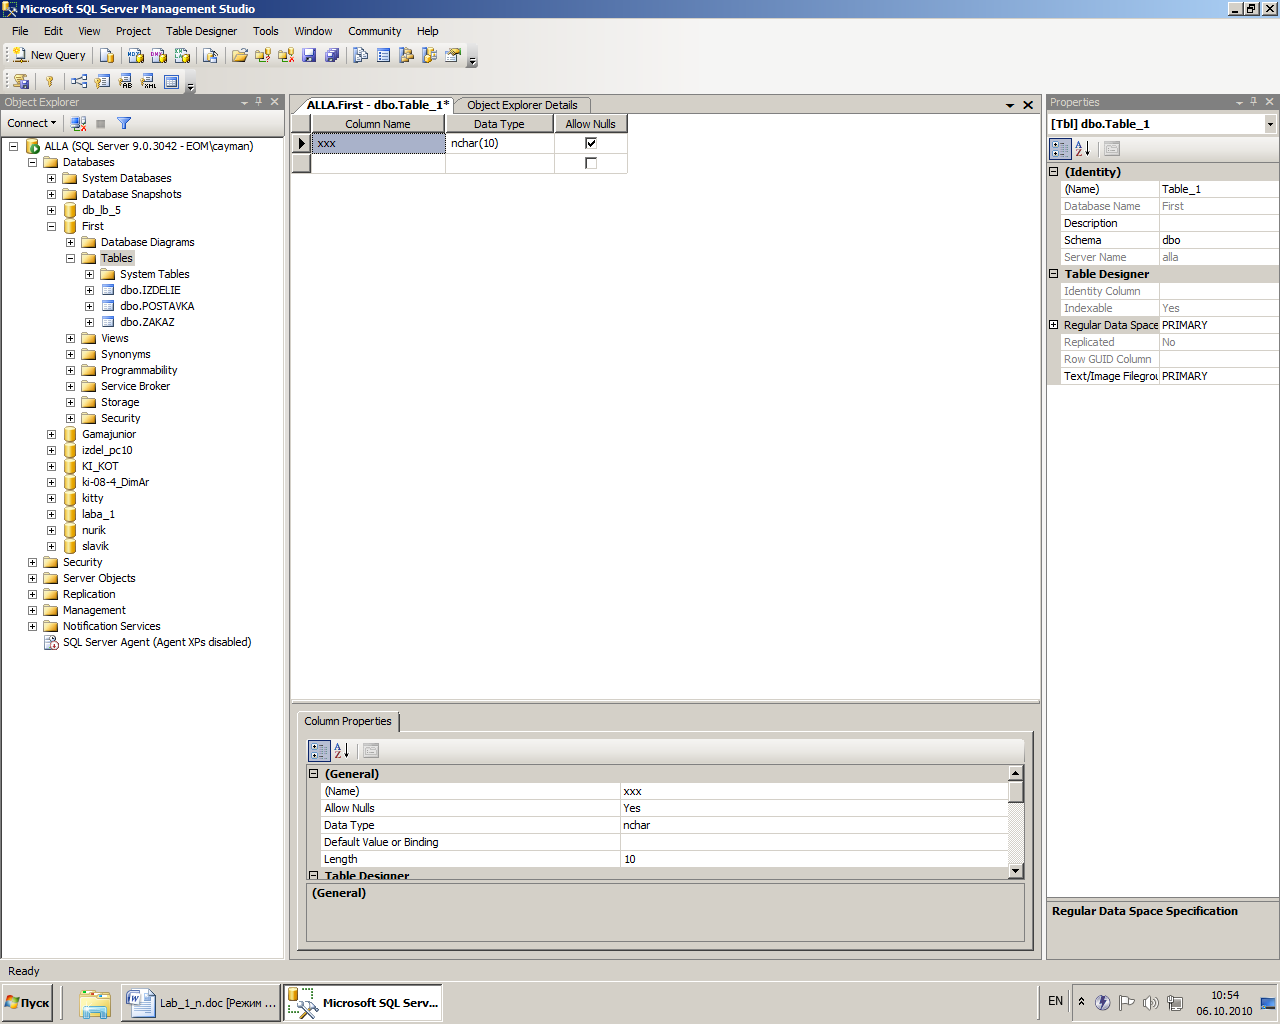Click Column Properties scroll up arrow
The height and width of the screenshot is (1024, 1280).
tap(1016, 773)
